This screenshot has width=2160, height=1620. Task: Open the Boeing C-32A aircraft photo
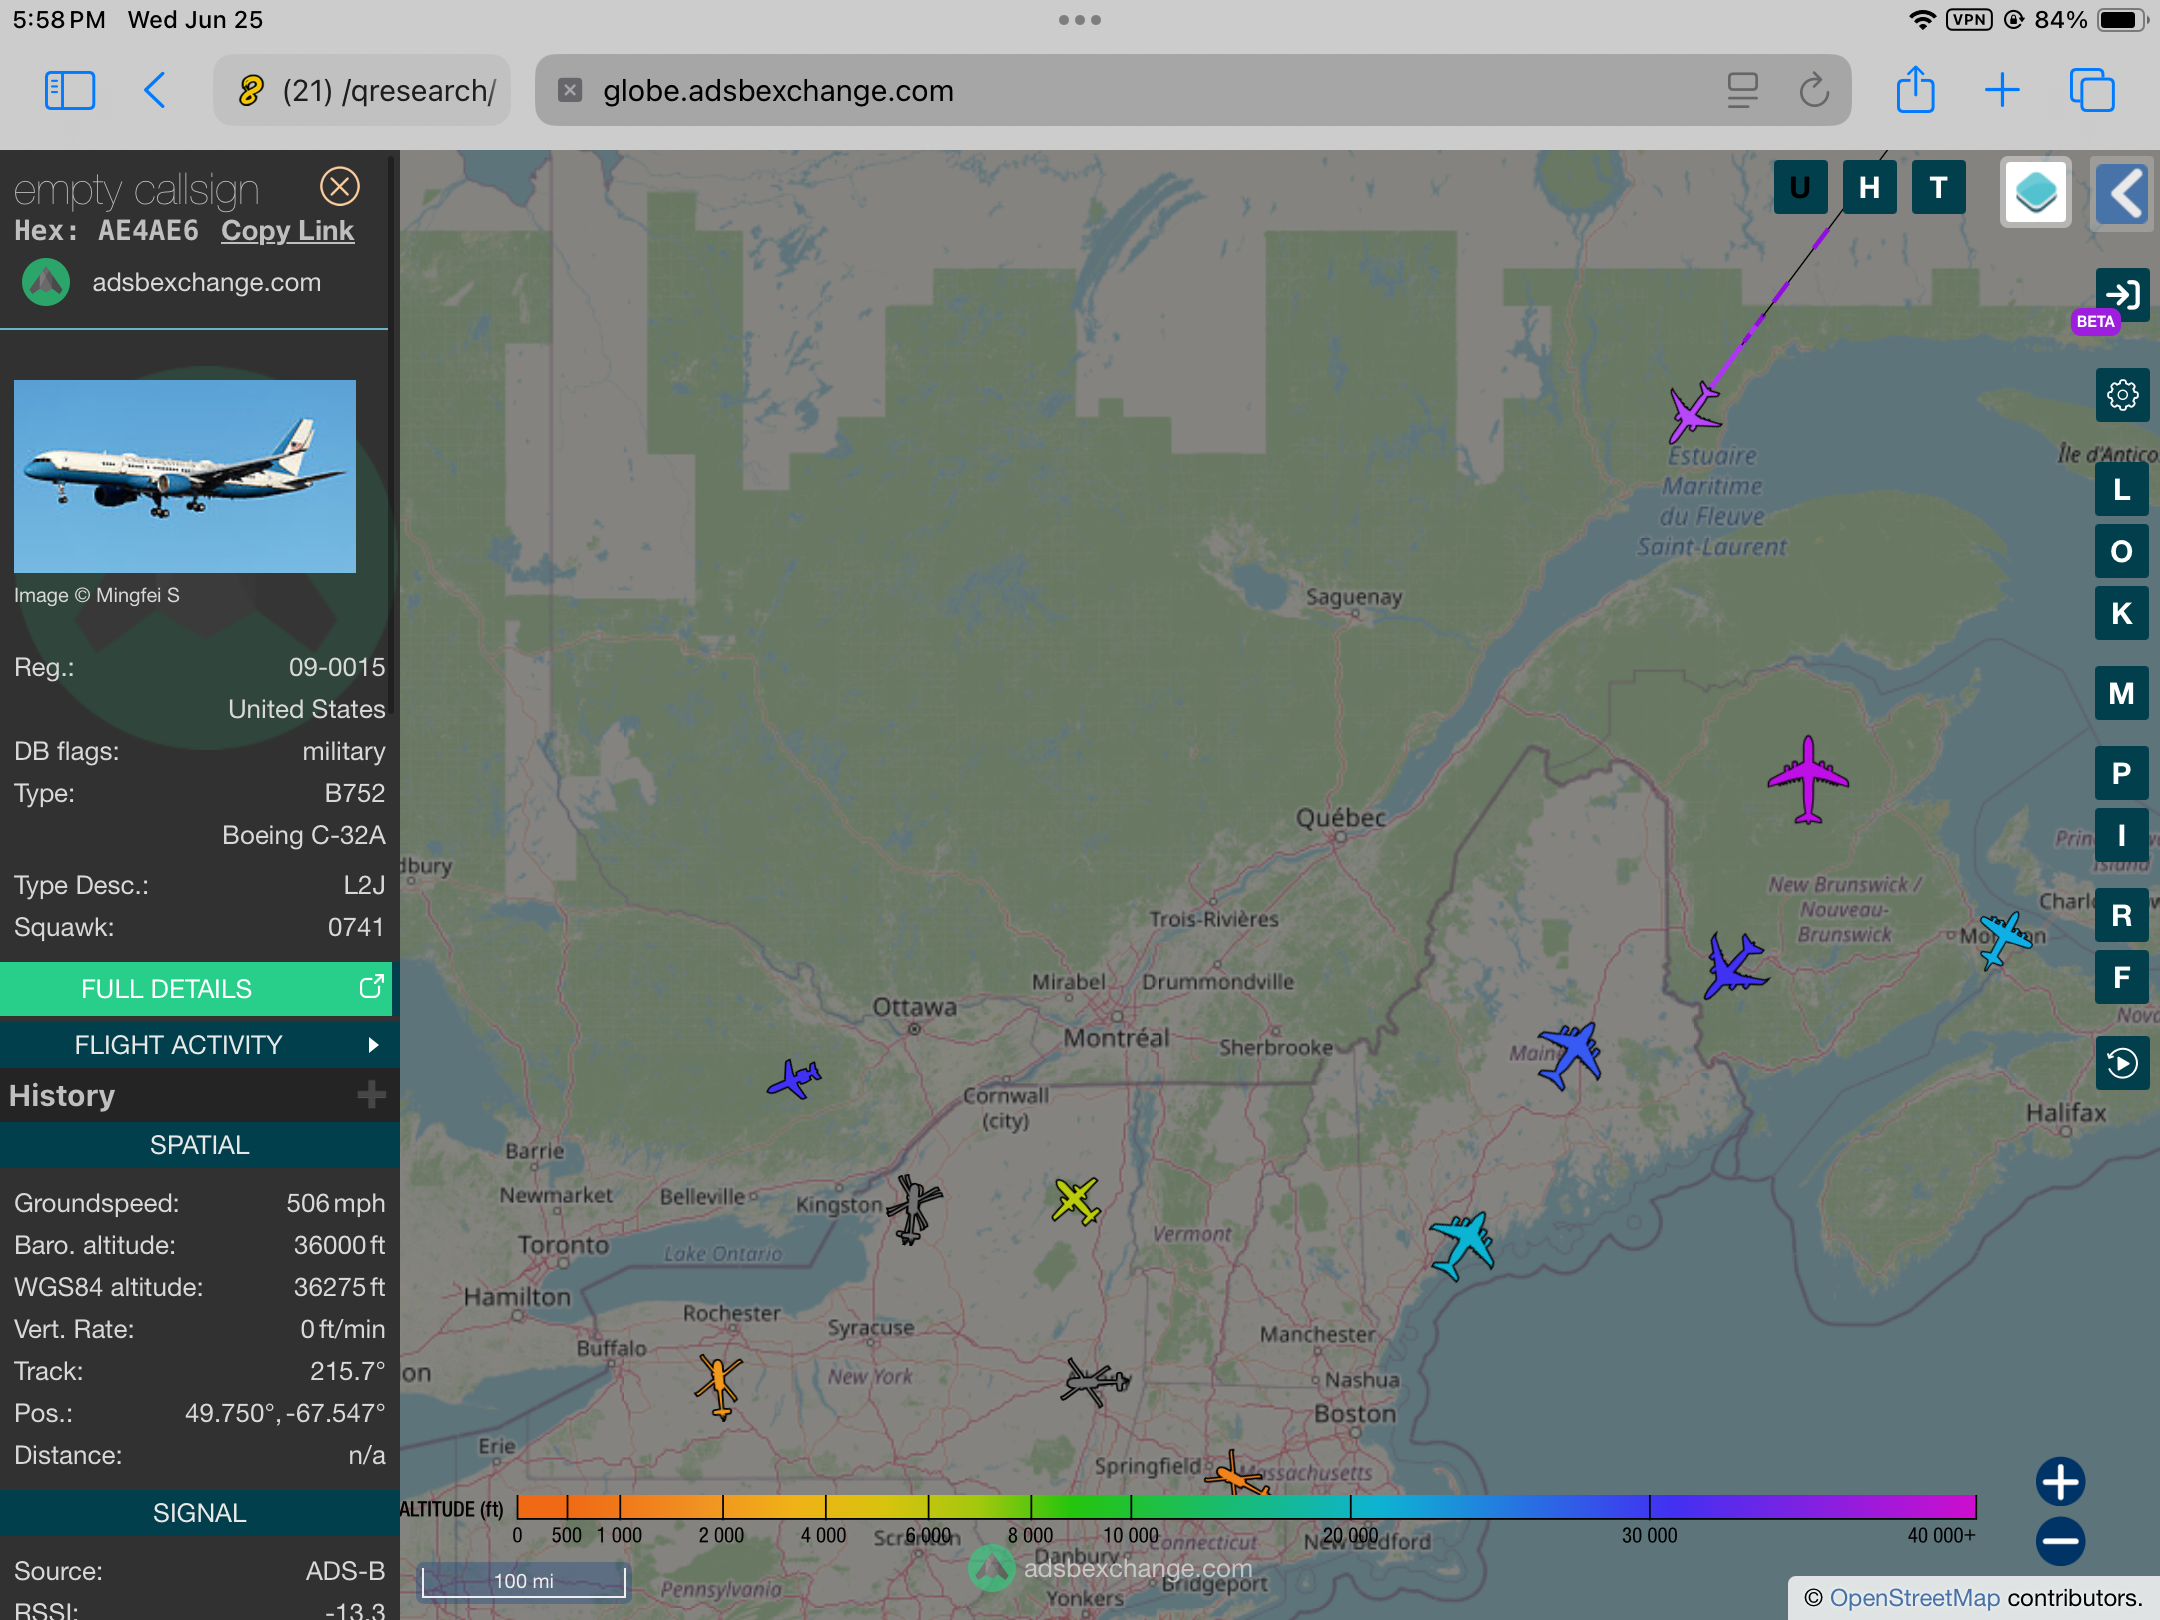point(185,476)
